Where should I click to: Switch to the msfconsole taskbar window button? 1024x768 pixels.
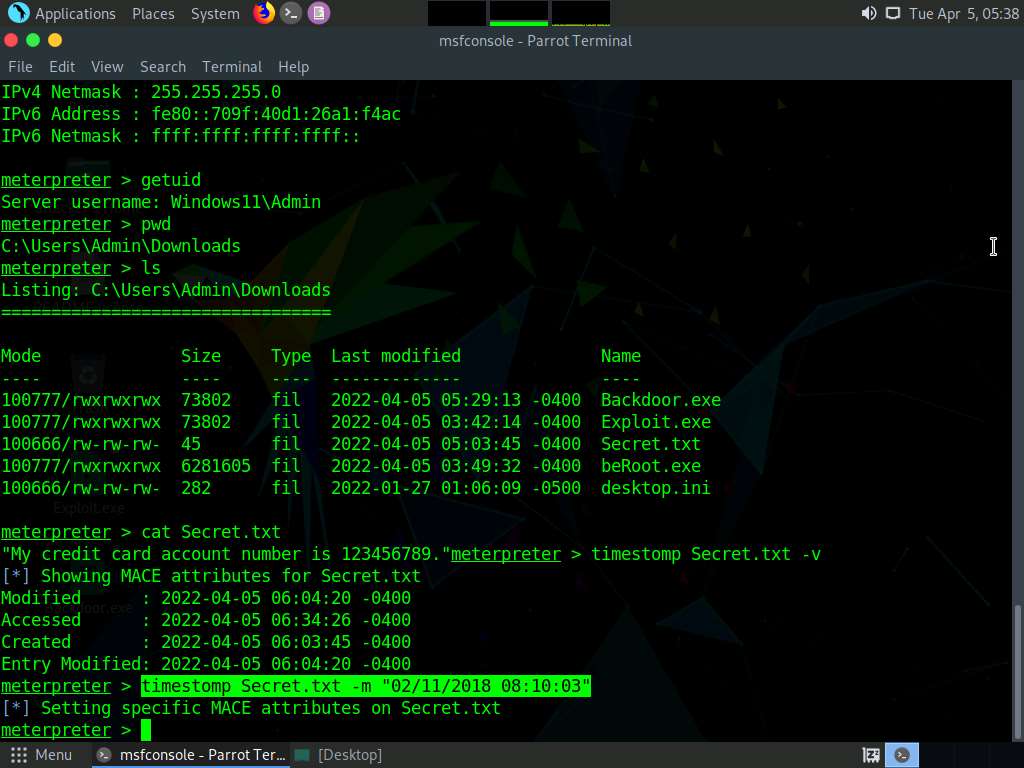pos(191,755)
